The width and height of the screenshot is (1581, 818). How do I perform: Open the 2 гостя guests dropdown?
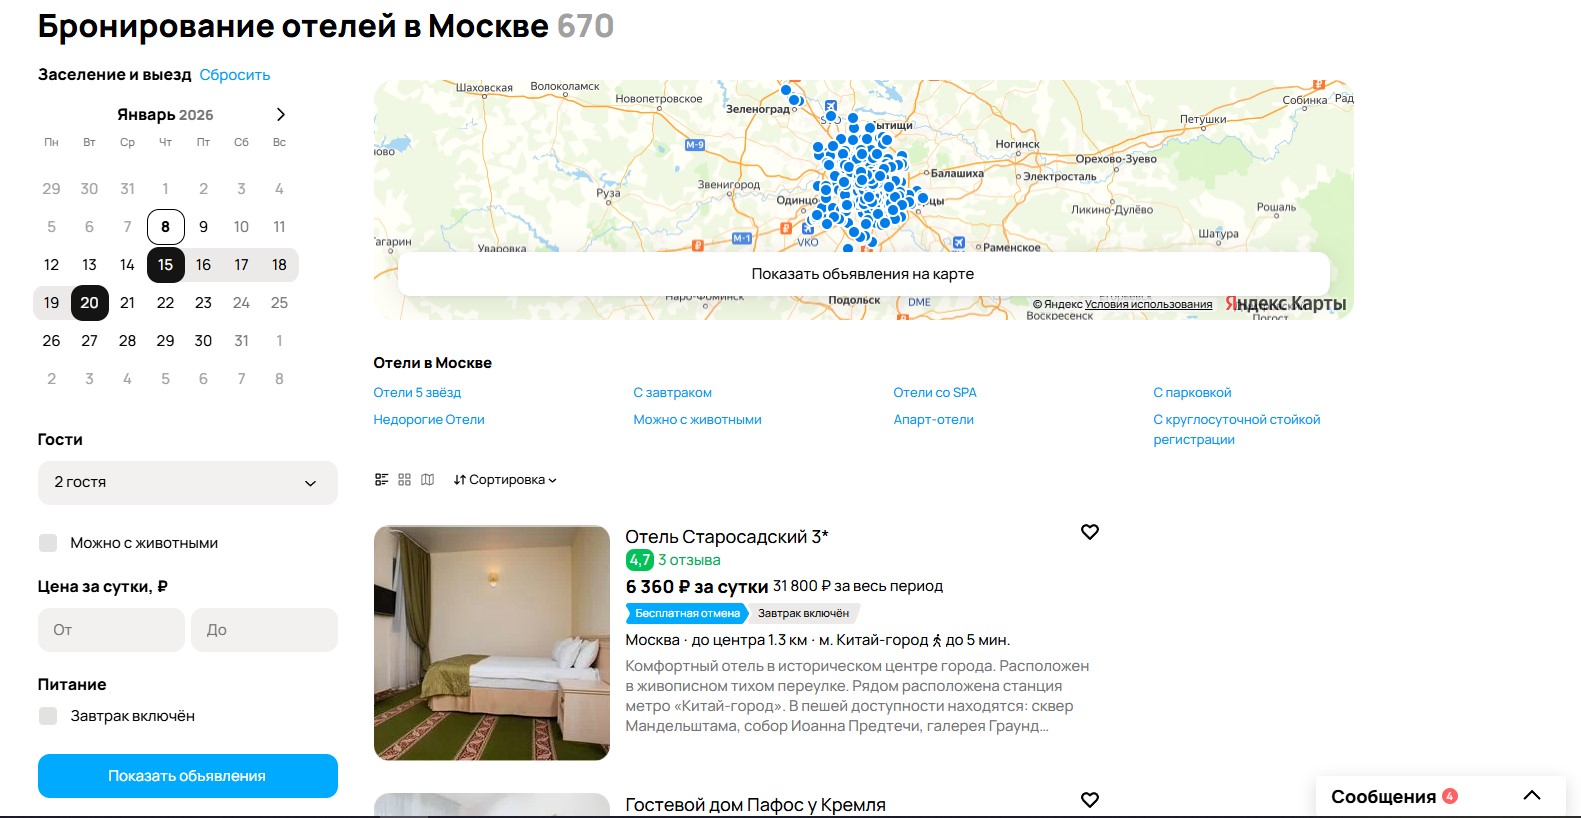(x=187, y=483)
